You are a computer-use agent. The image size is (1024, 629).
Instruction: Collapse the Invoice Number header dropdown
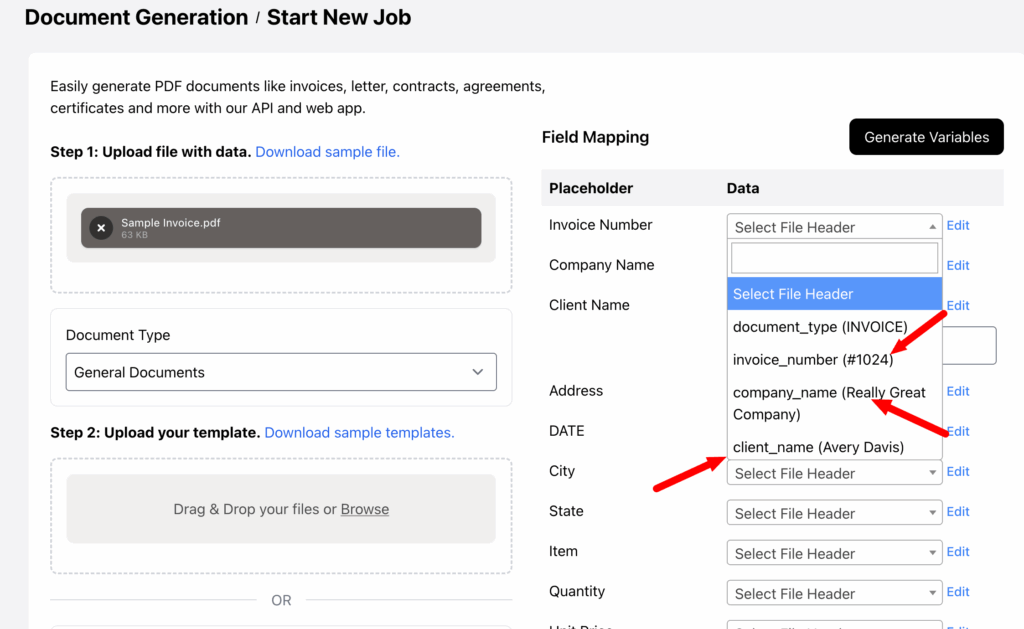coord(833,227)
